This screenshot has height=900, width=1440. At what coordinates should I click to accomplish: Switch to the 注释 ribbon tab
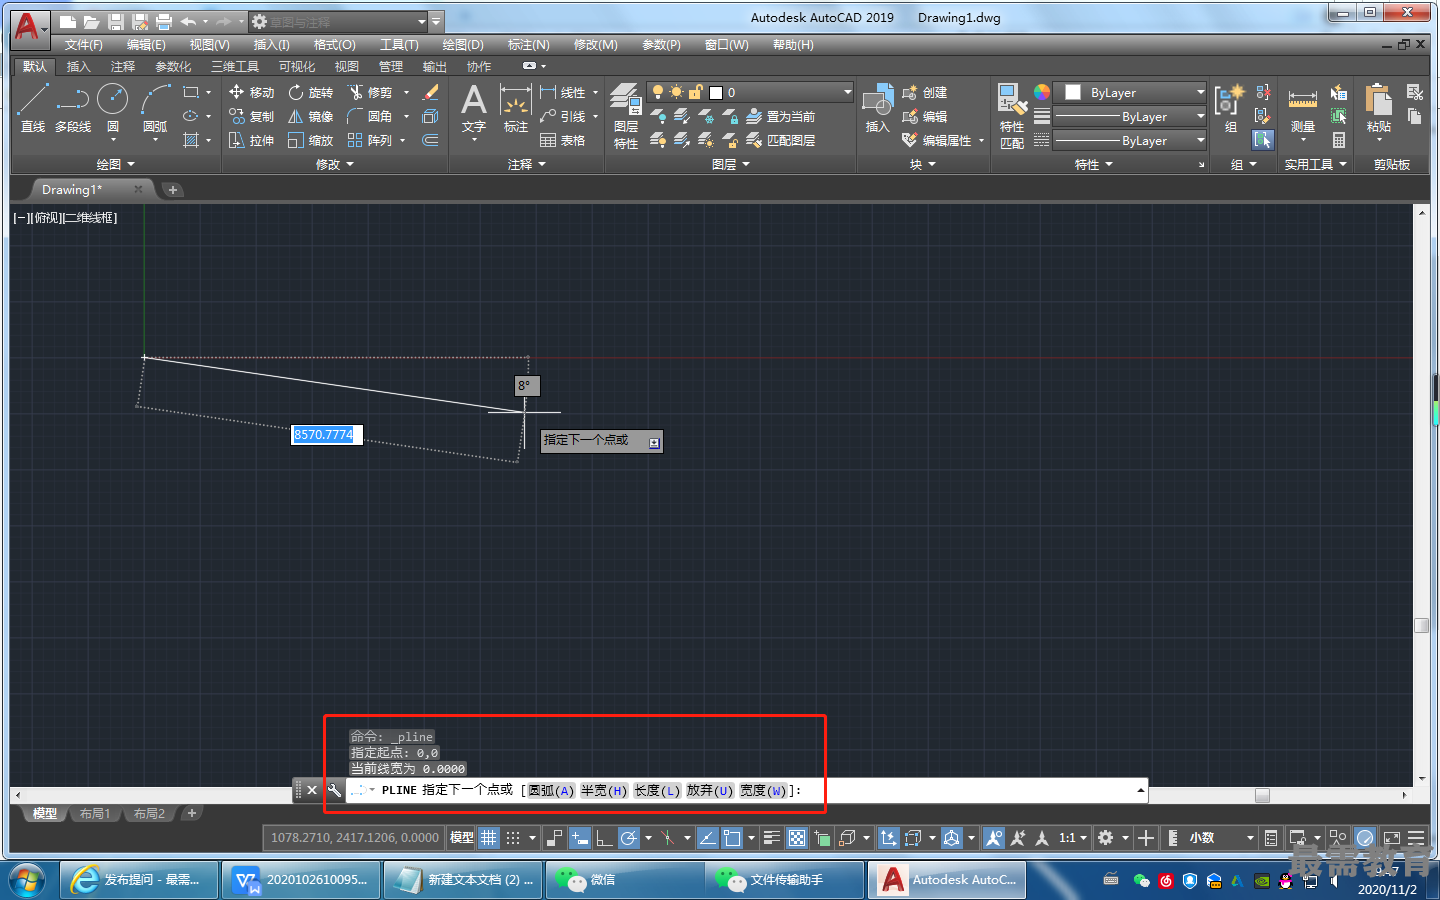pyautogui.click(x=123, y=67)
